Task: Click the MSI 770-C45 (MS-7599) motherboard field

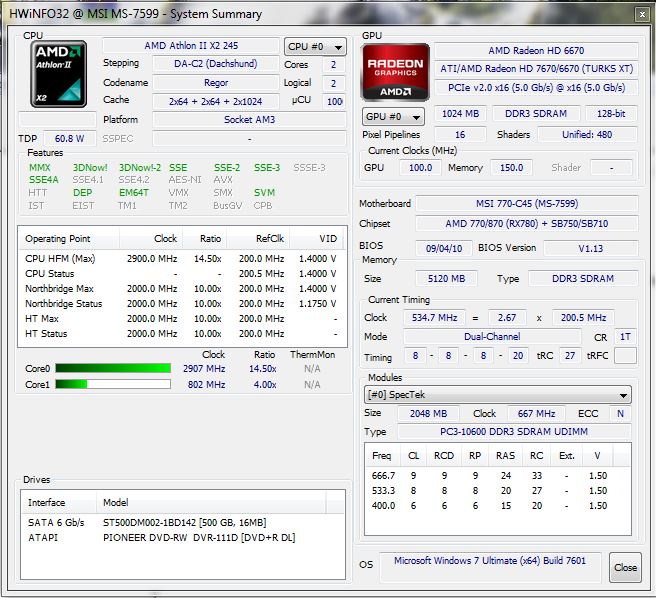Action: (527, 204)
